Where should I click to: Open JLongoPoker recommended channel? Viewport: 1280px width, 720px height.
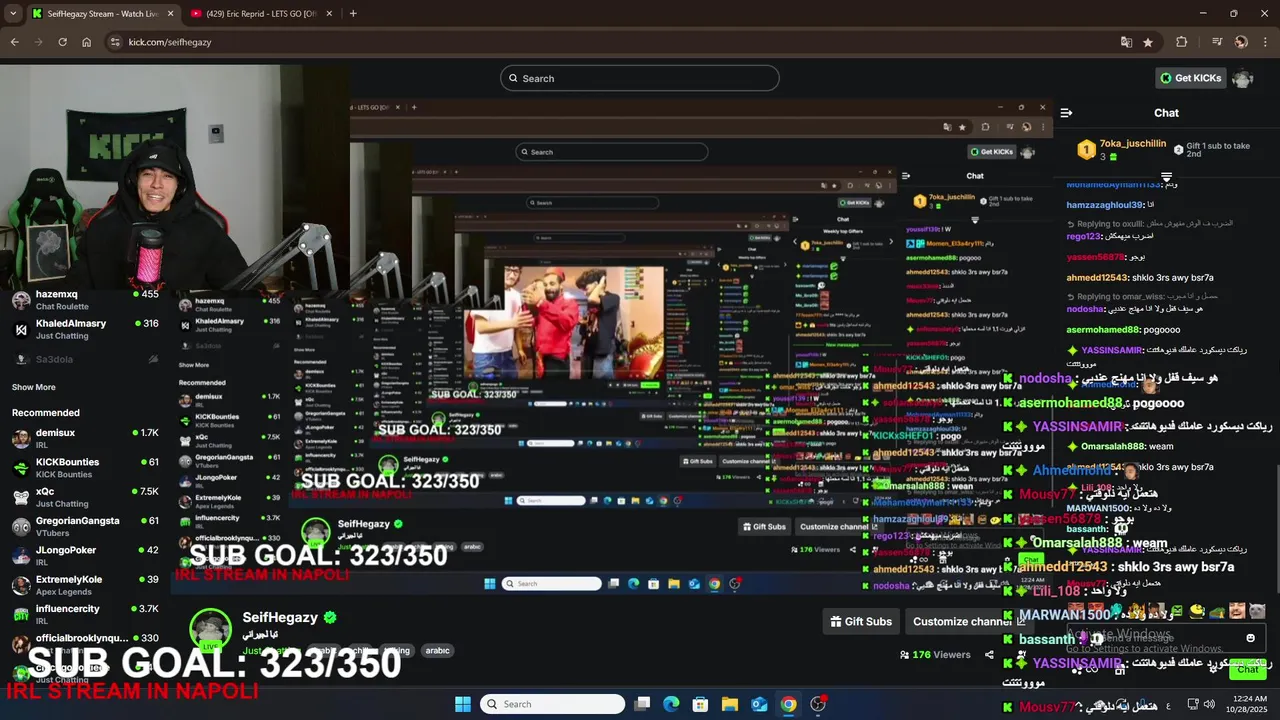pos(85,555)
